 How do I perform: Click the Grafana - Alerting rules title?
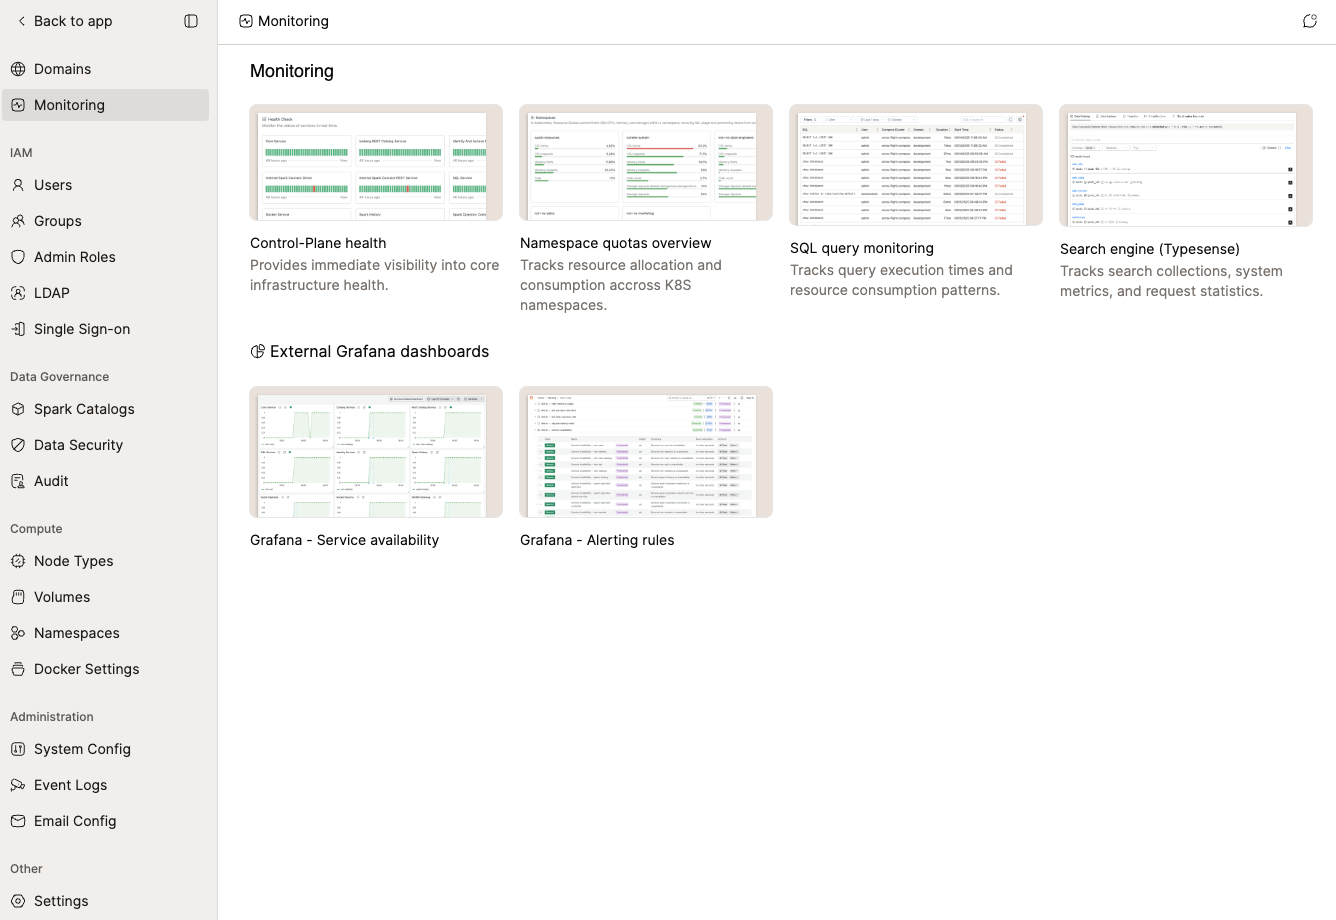[x=597, y=540]
